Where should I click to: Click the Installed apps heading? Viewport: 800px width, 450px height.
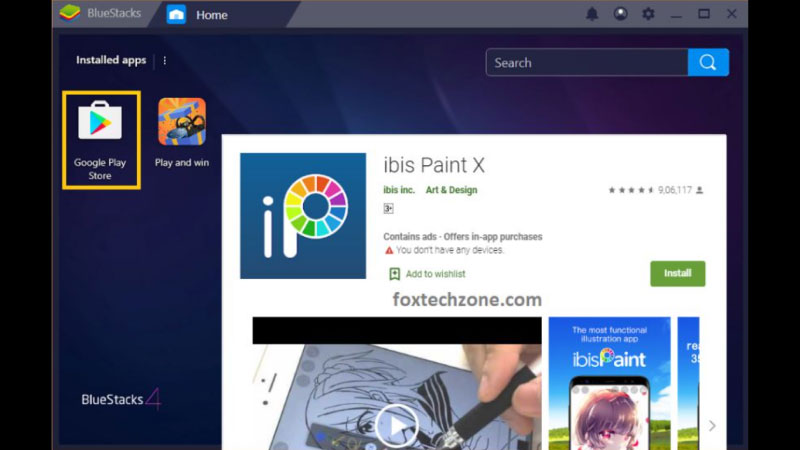pos(111,60)
